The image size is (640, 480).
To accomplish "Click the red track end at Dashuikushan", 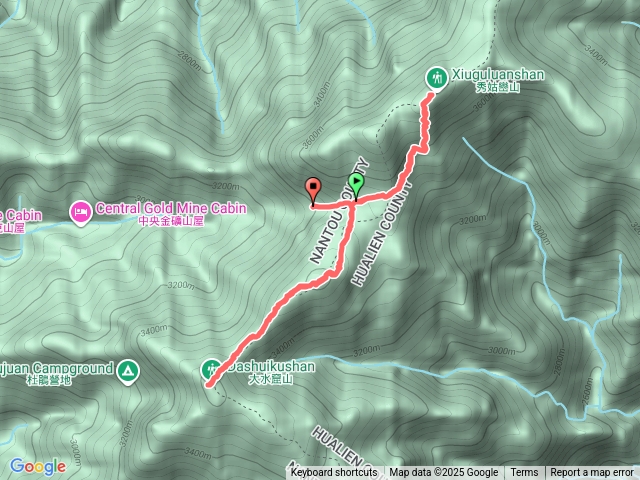I will 209,384.
